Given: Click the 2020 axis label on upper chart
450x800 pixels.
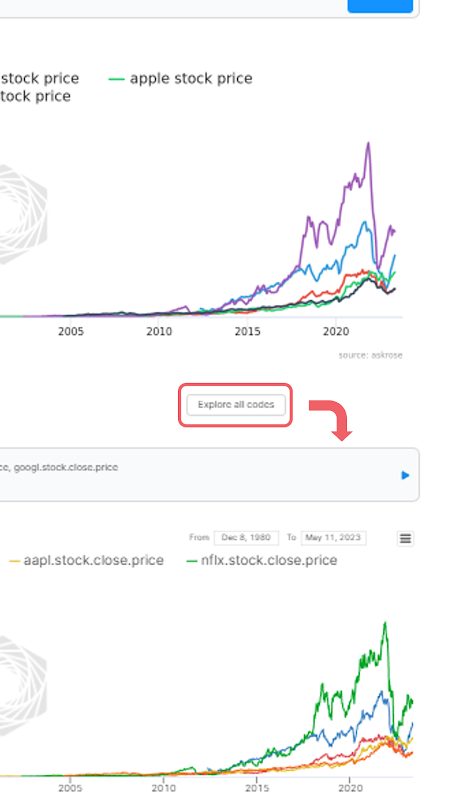Looking at the screenshot, I should coord(336,332).
